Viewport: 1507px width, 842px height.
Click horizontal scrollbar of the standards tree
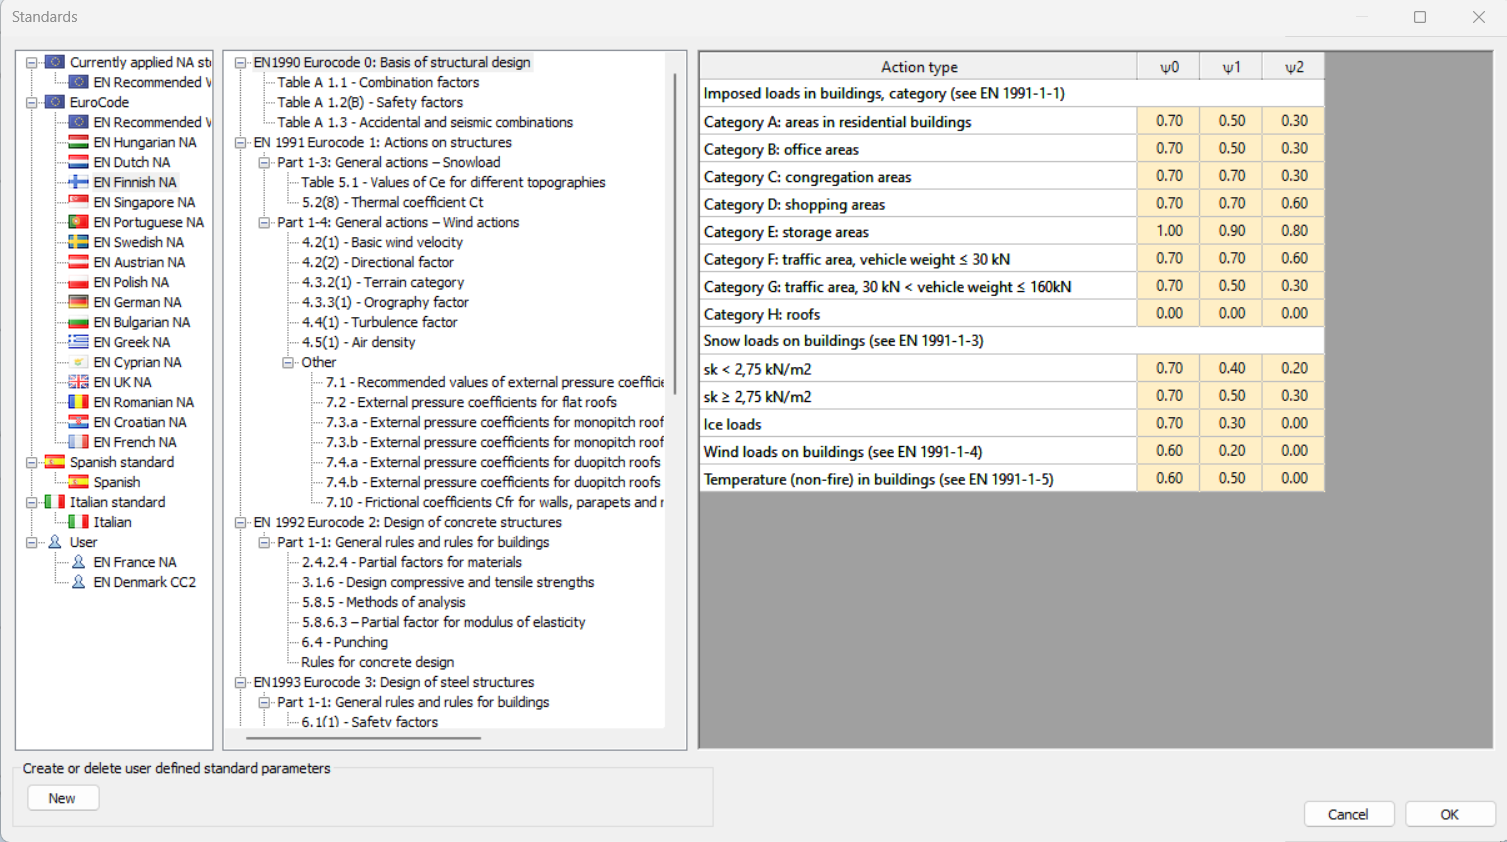pyautogui.click(x=363, y=738)
